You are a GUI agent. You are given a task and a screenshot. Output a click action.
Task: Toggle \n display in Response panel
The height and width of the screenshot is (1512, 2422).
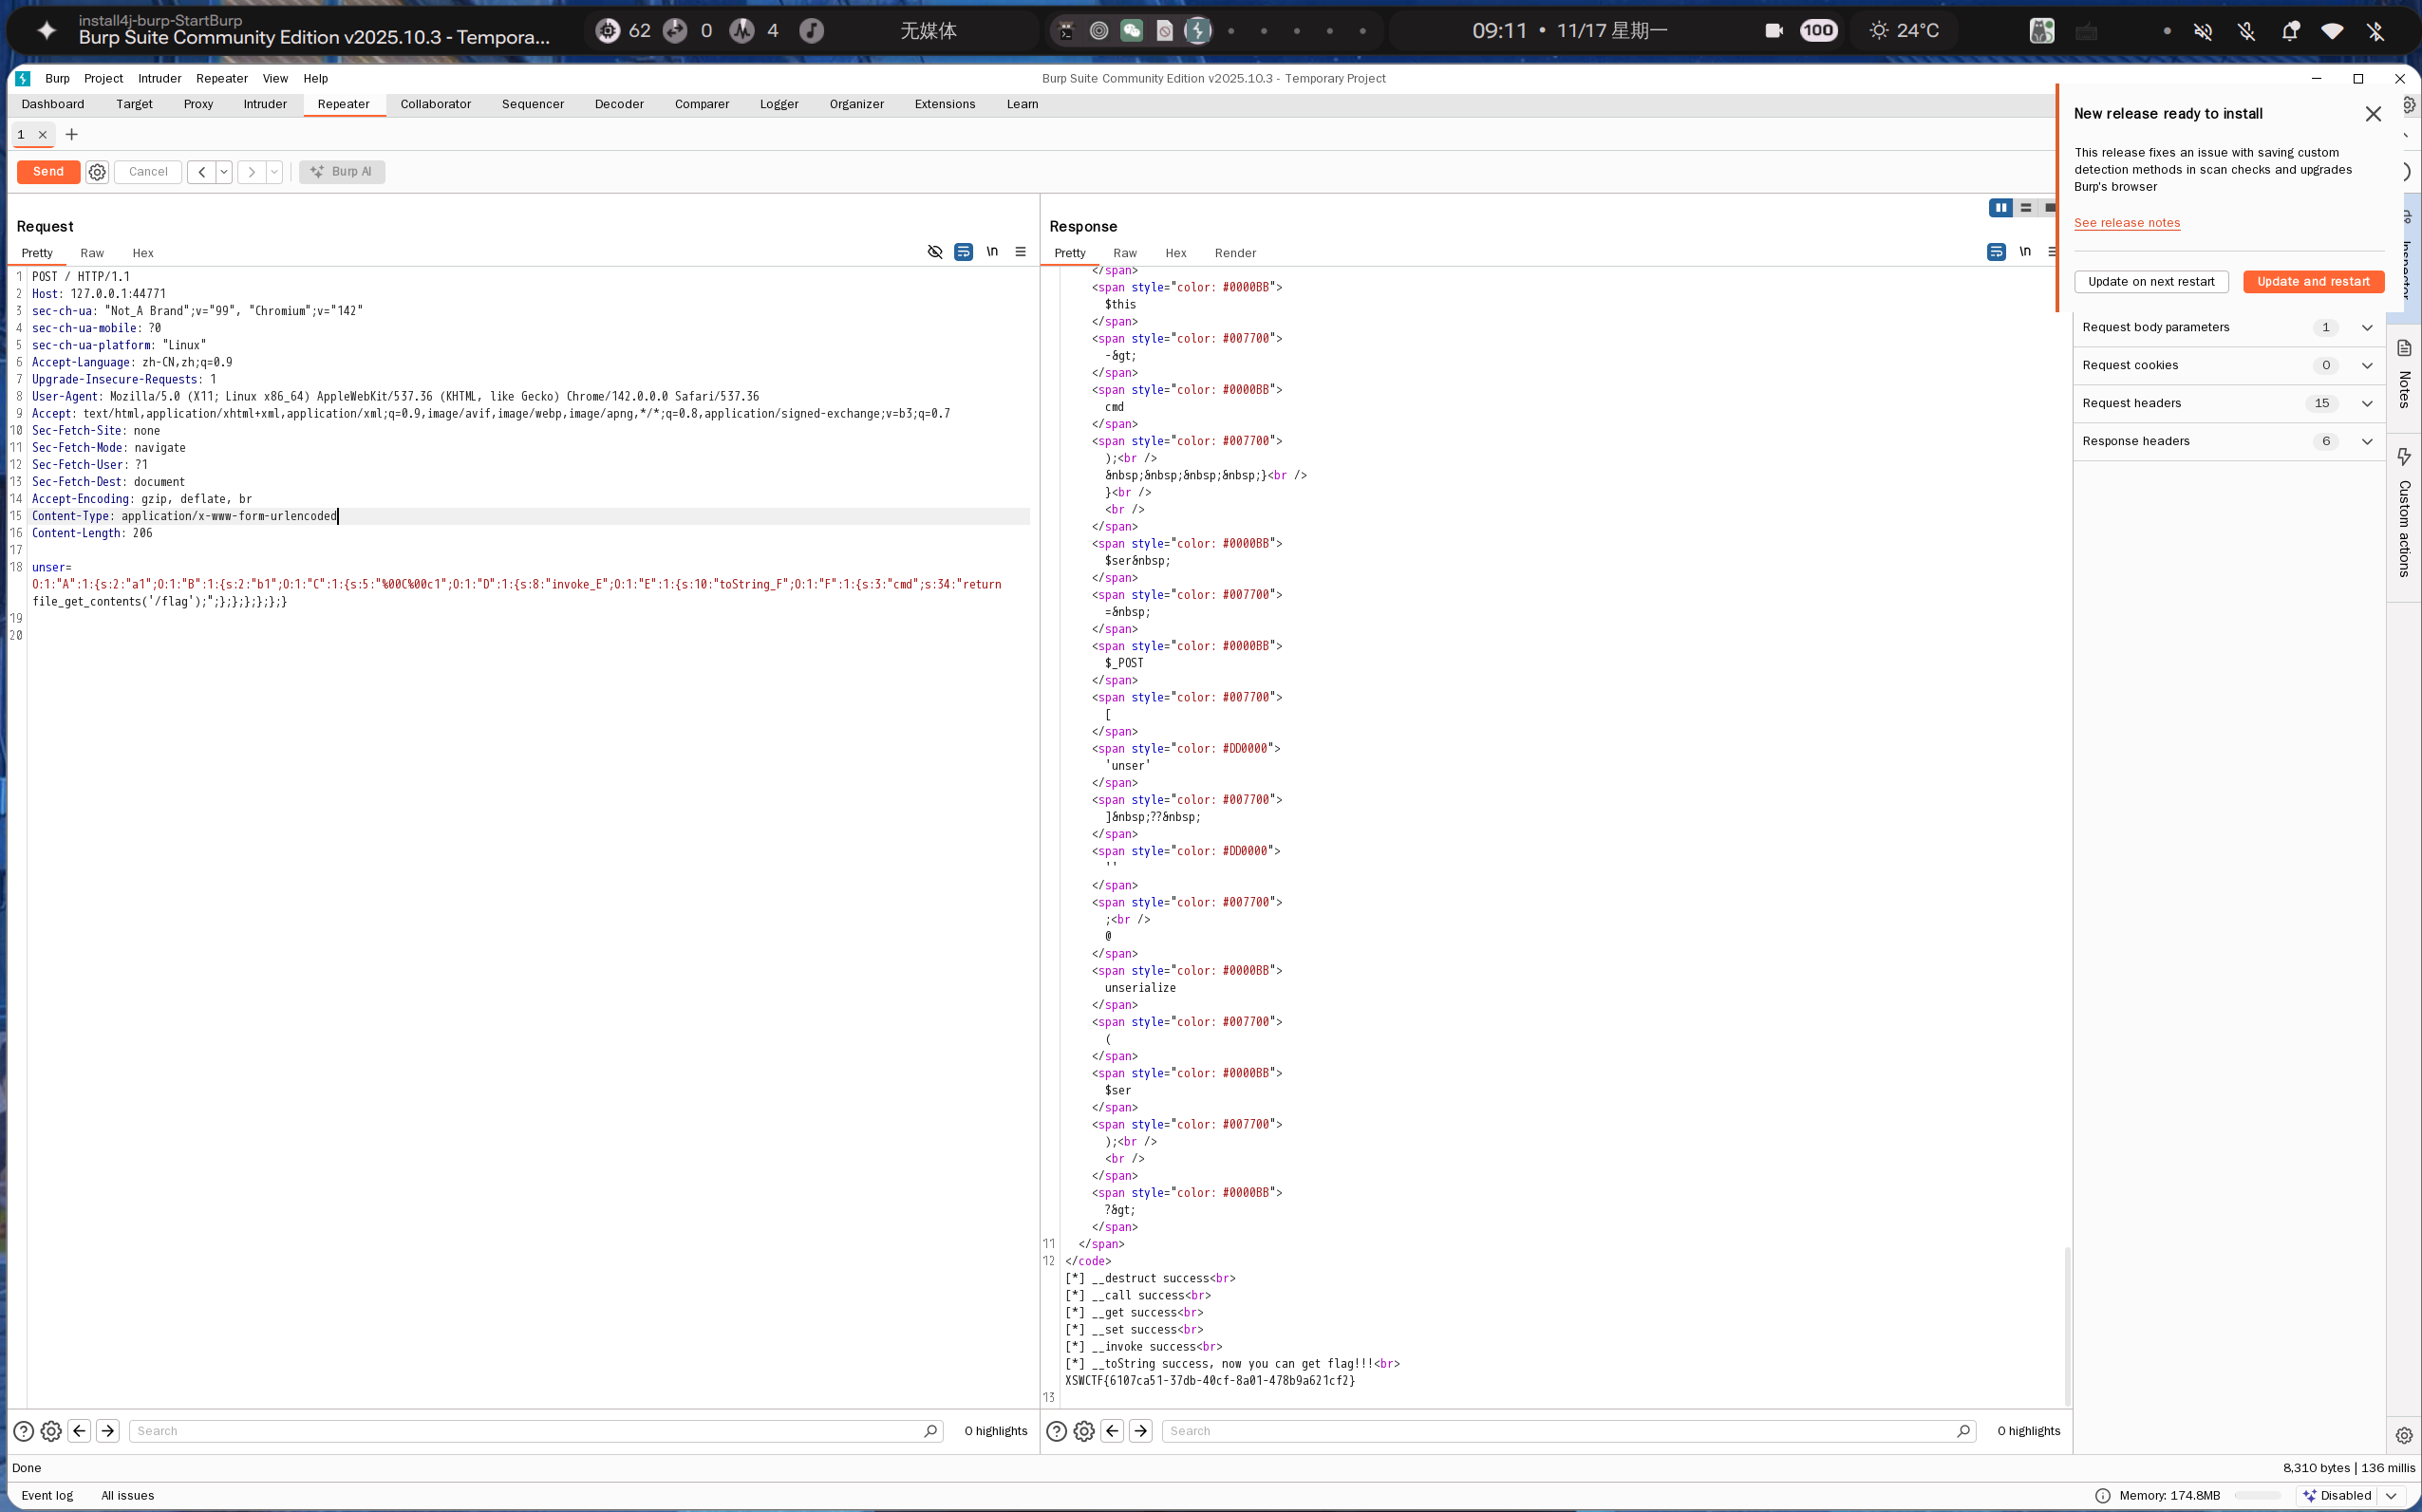(2025, 252)
